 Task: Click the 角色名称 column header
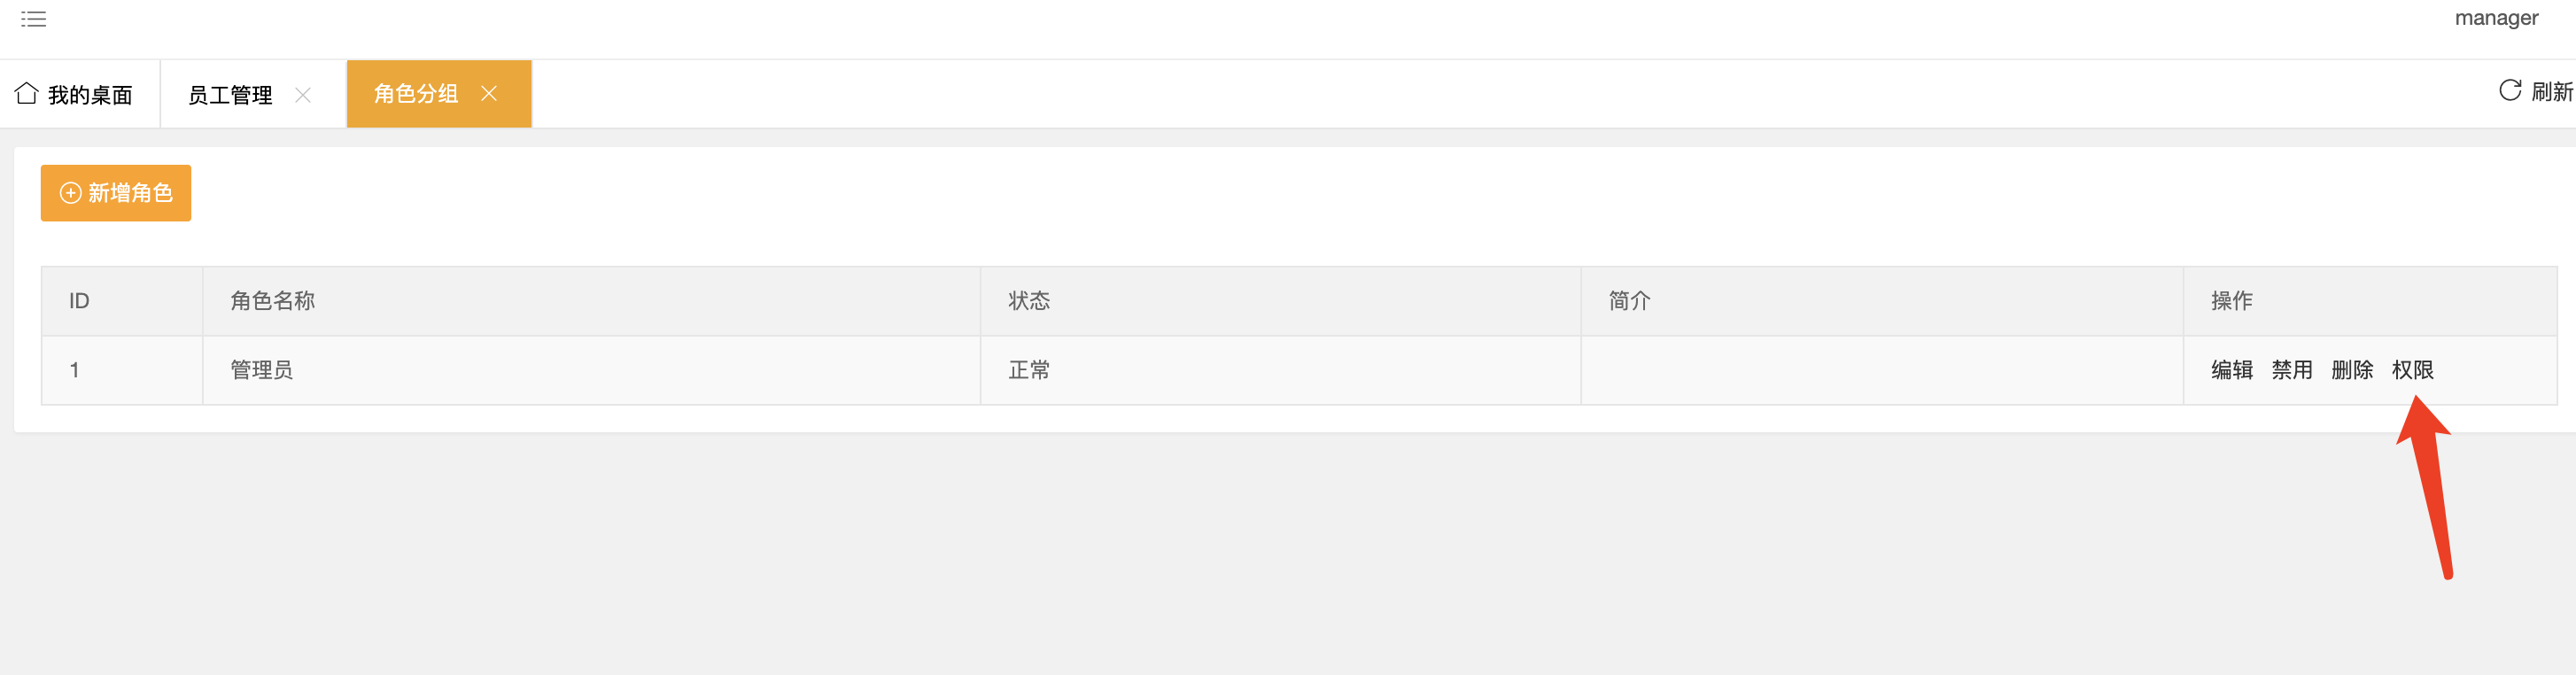click(592, 301)
